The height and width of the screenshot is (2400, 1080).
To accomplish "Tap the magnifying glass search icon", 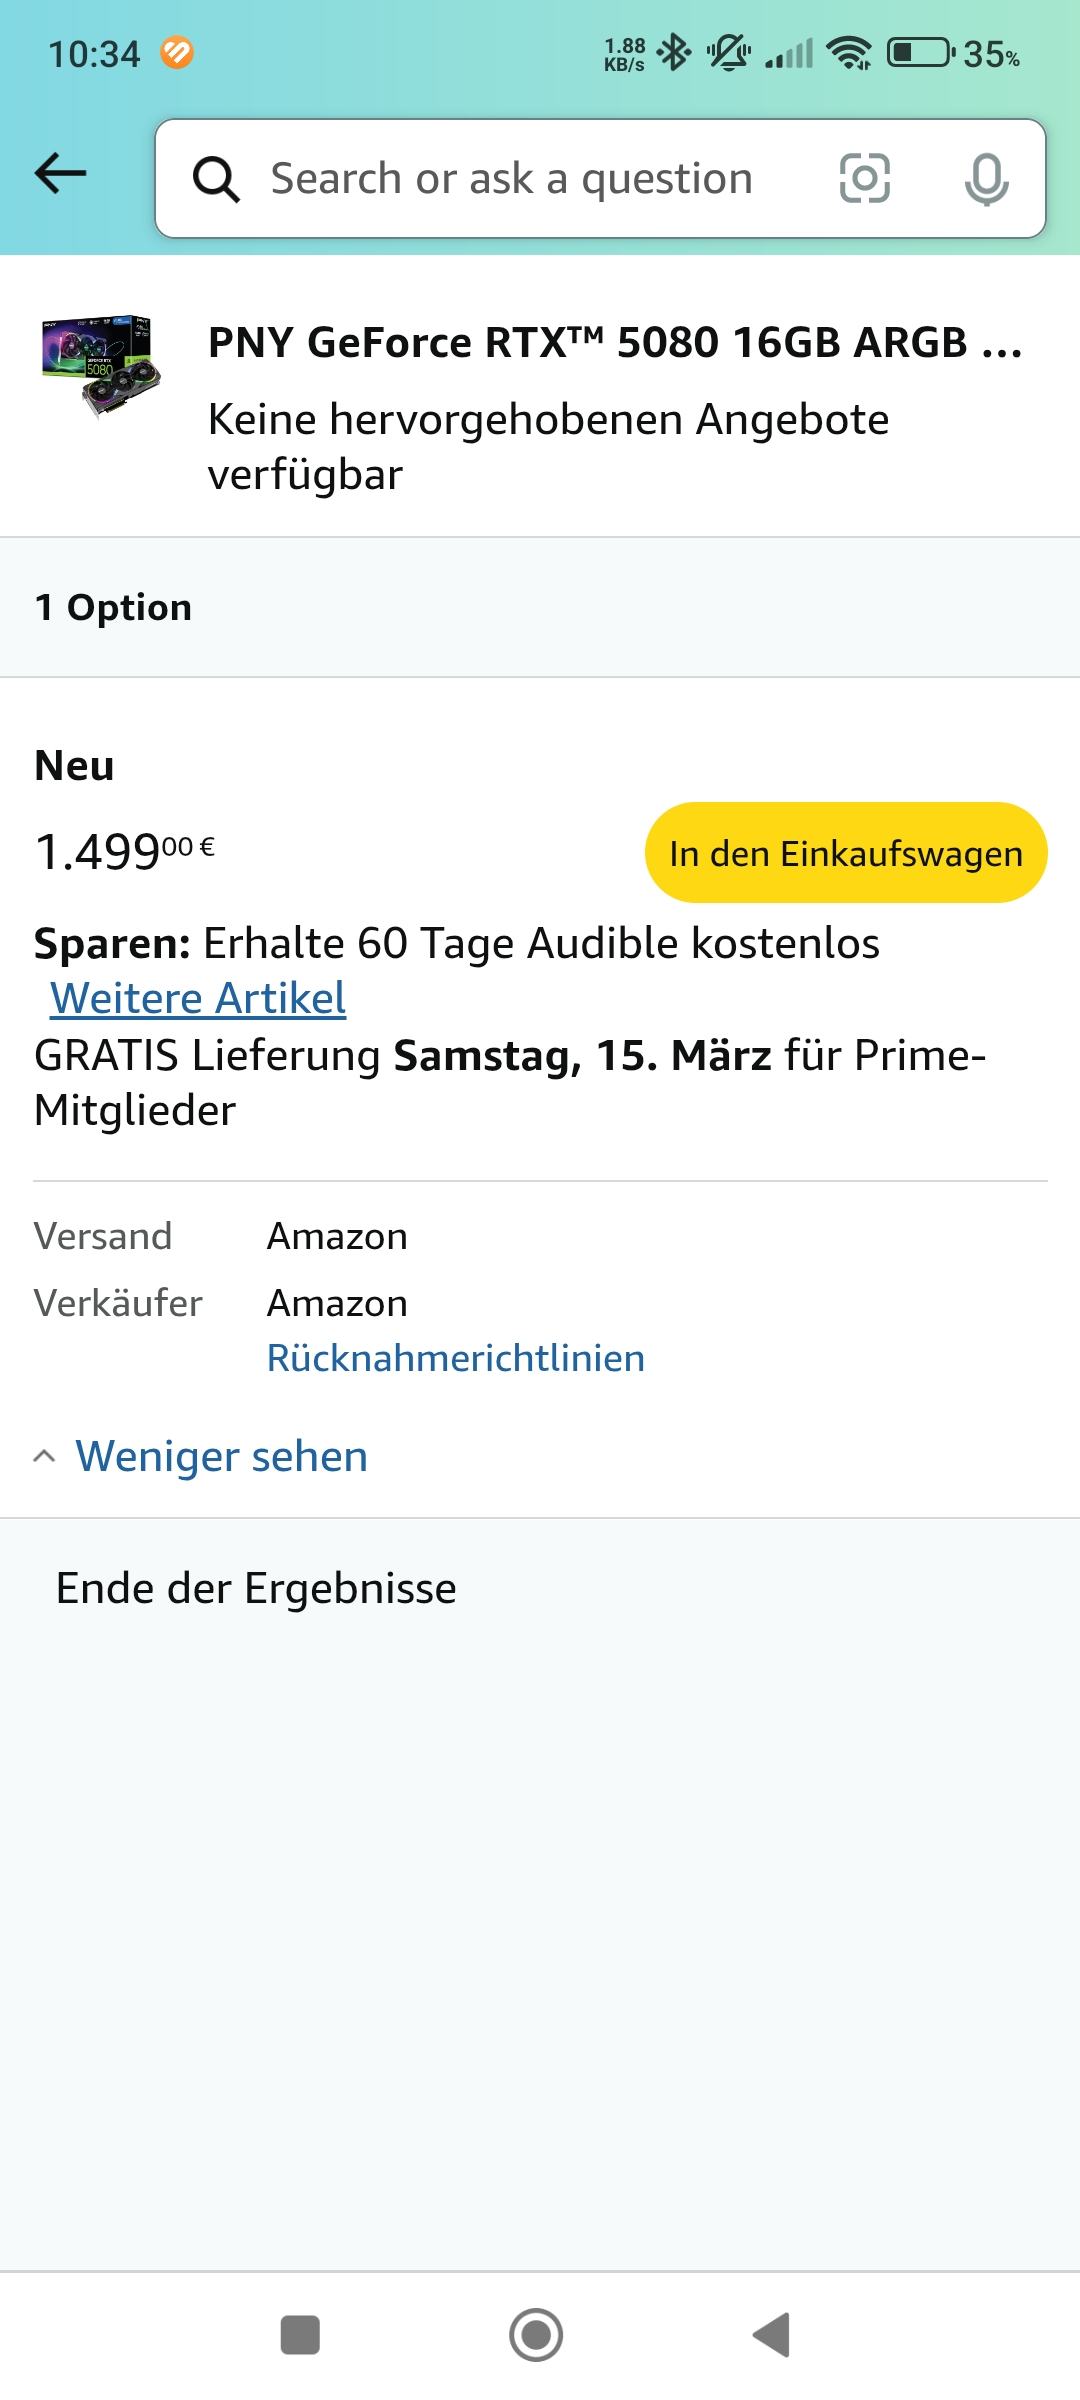I will [216, 180].
